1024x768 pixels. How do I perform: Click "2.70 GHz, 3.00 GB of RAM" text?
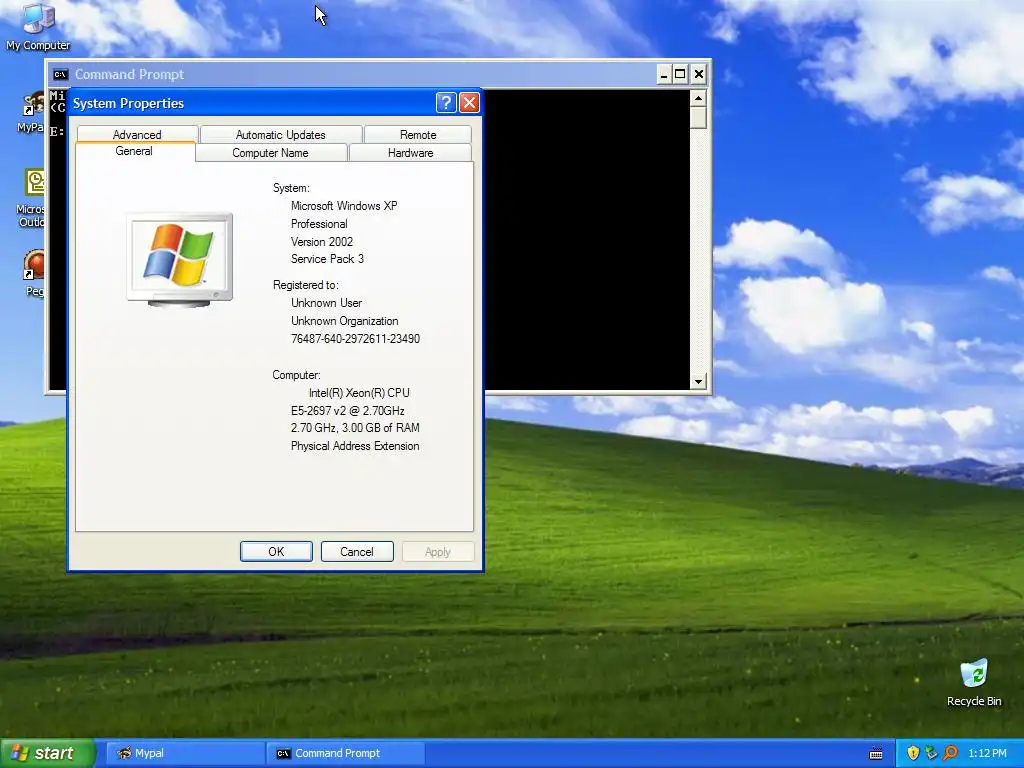(x=355, y=428)
